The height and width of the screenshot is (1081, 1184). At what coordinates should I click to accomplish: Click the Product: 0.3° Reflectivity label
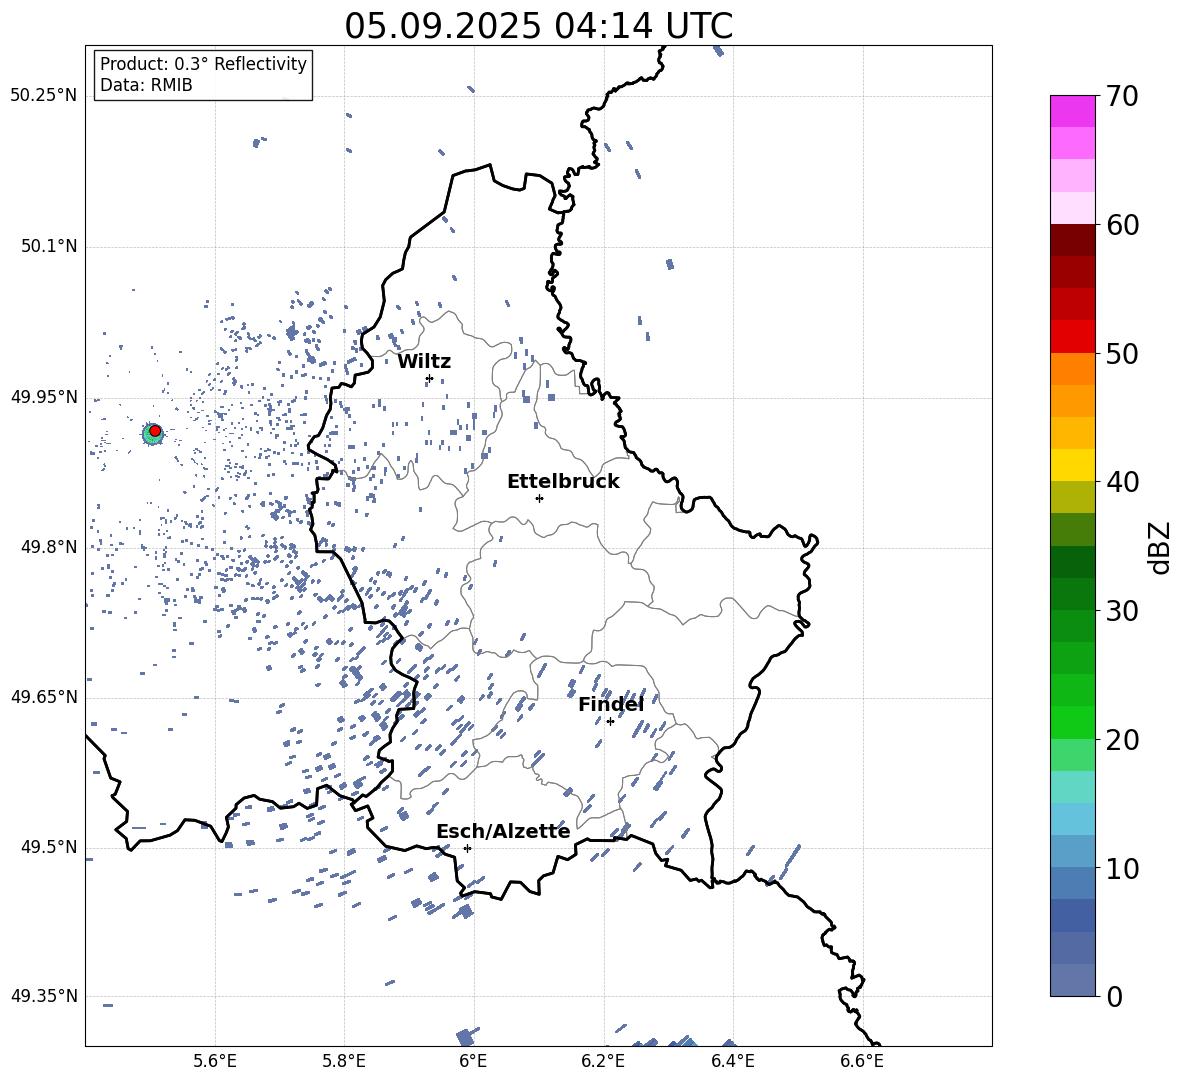point(203,64)
